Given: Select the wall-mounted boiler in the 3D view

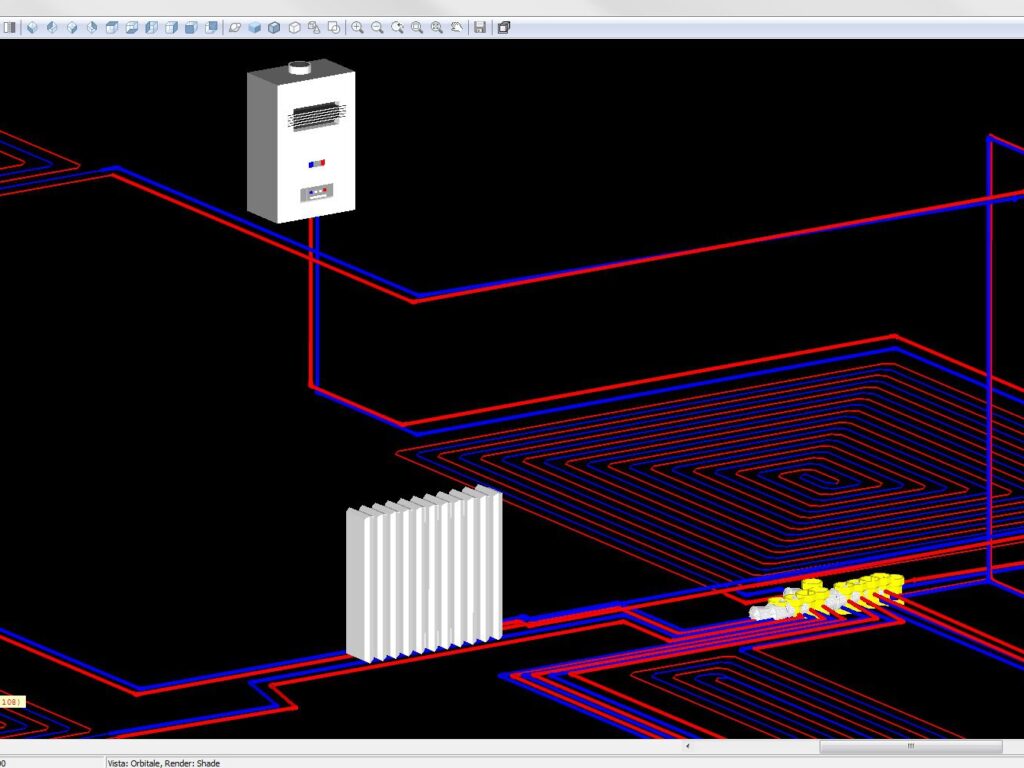Looking at the screenshot, I should point(300,140).
